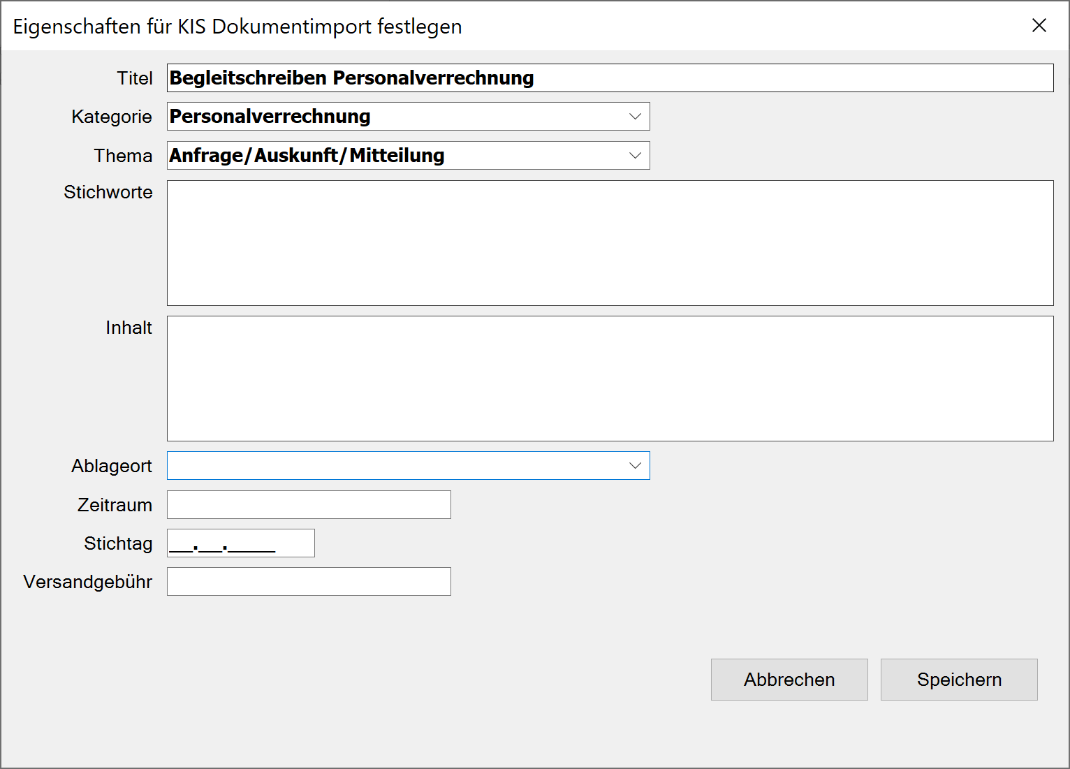Screen dimensions: 1070x769
Task: Open the empty Ablageort dropdown
Action: click(x=408, y=465)
